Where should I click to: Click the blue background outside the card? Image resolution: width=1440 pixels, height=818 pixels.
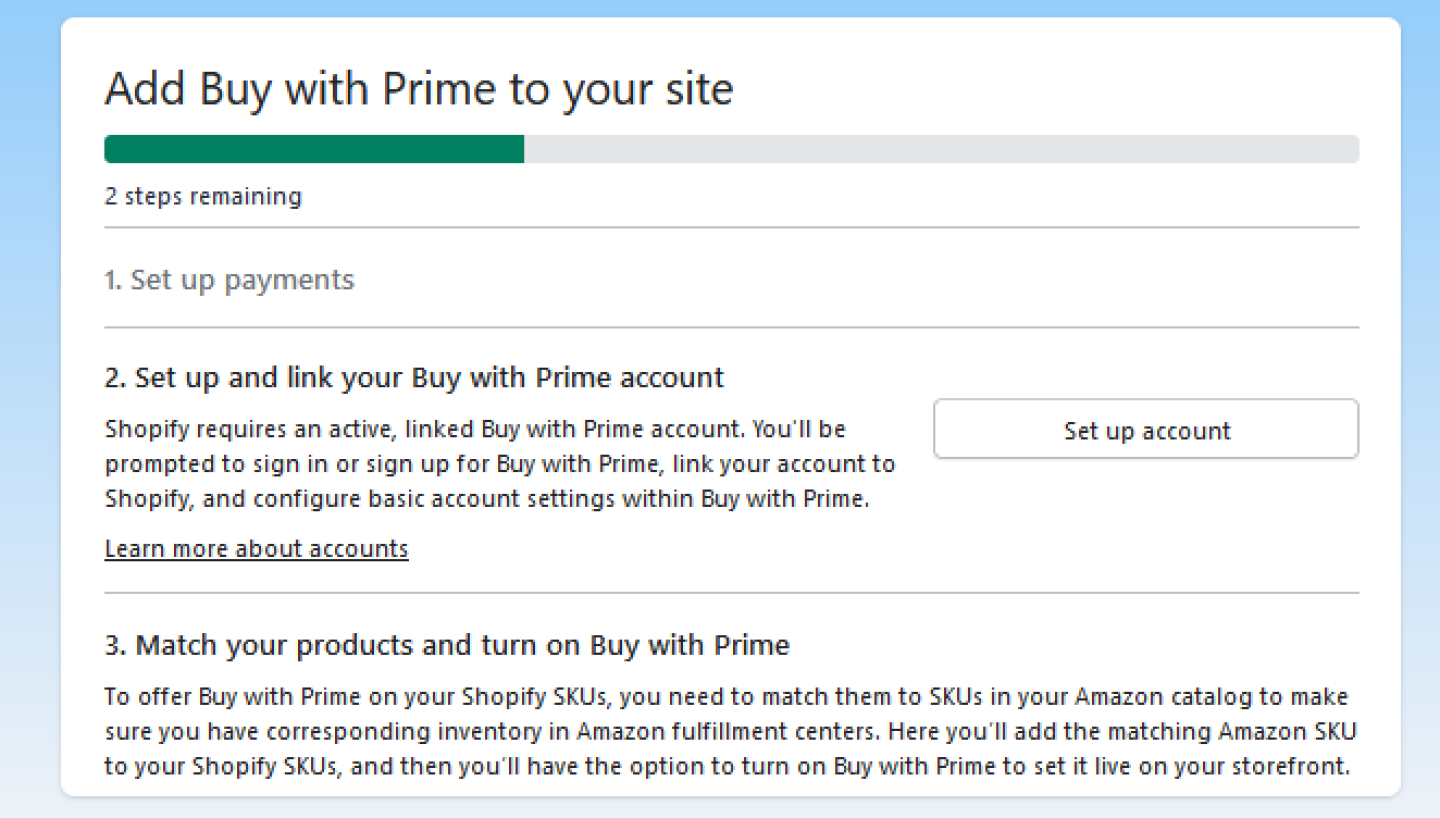[x=30, y=400]
